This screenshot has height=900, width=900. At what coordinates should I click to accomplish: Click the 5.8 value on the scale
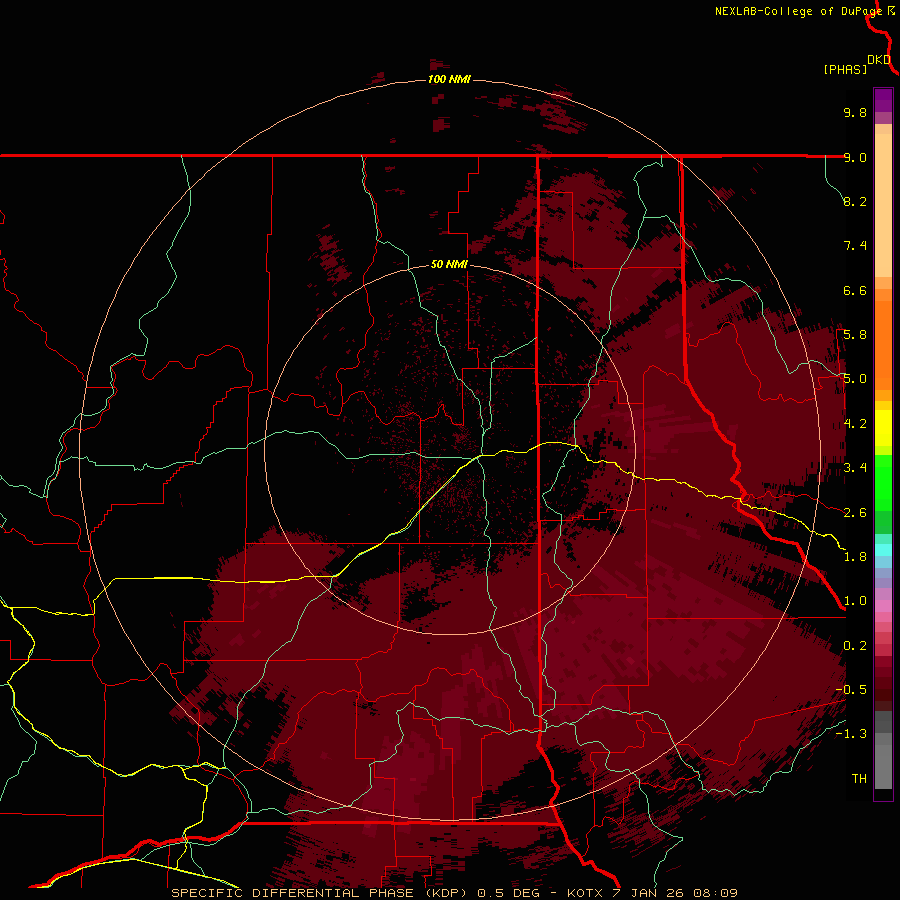855,335
